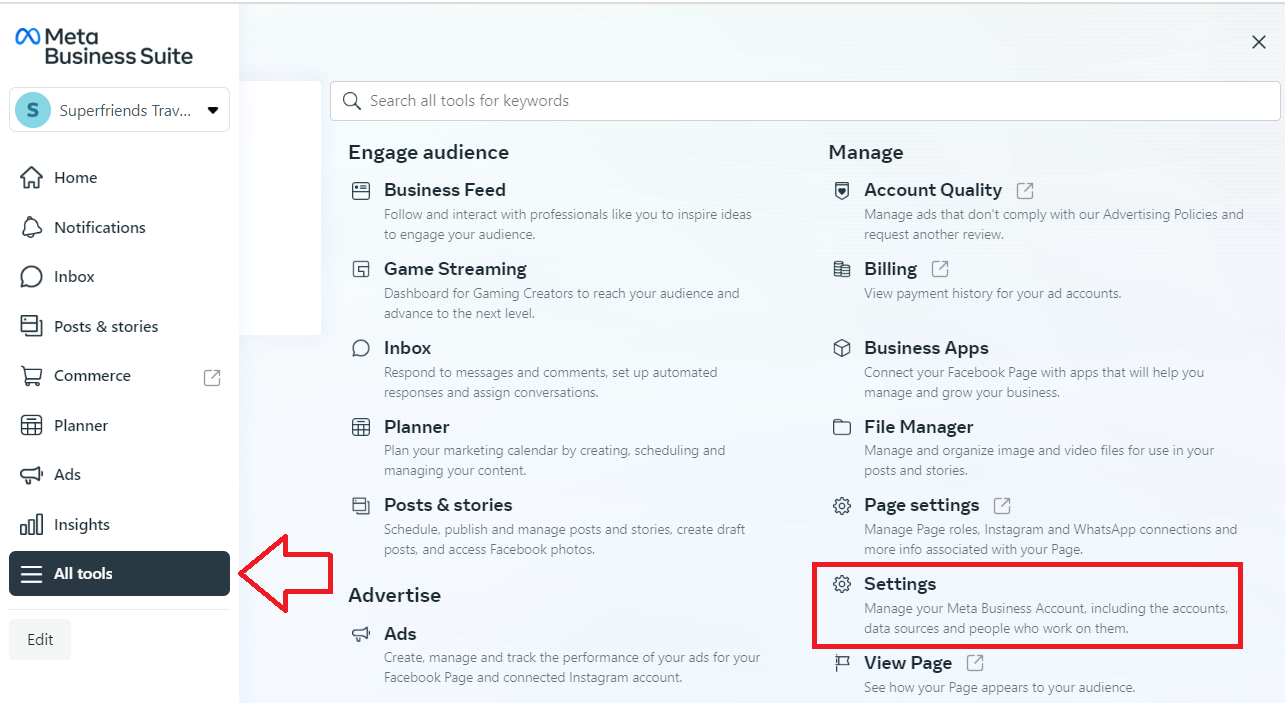Click the Commerce shopping cart icon
The image size is (1285, 703).
[32, 376]
